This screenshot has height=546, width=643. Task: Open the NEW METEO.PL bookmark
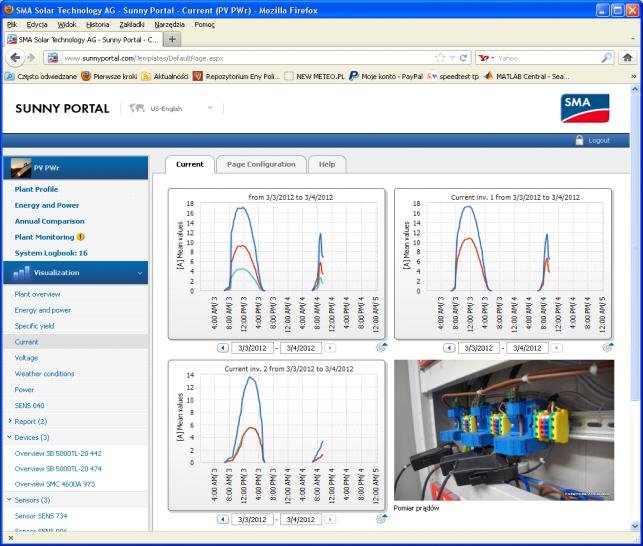(x=315, y=76)
